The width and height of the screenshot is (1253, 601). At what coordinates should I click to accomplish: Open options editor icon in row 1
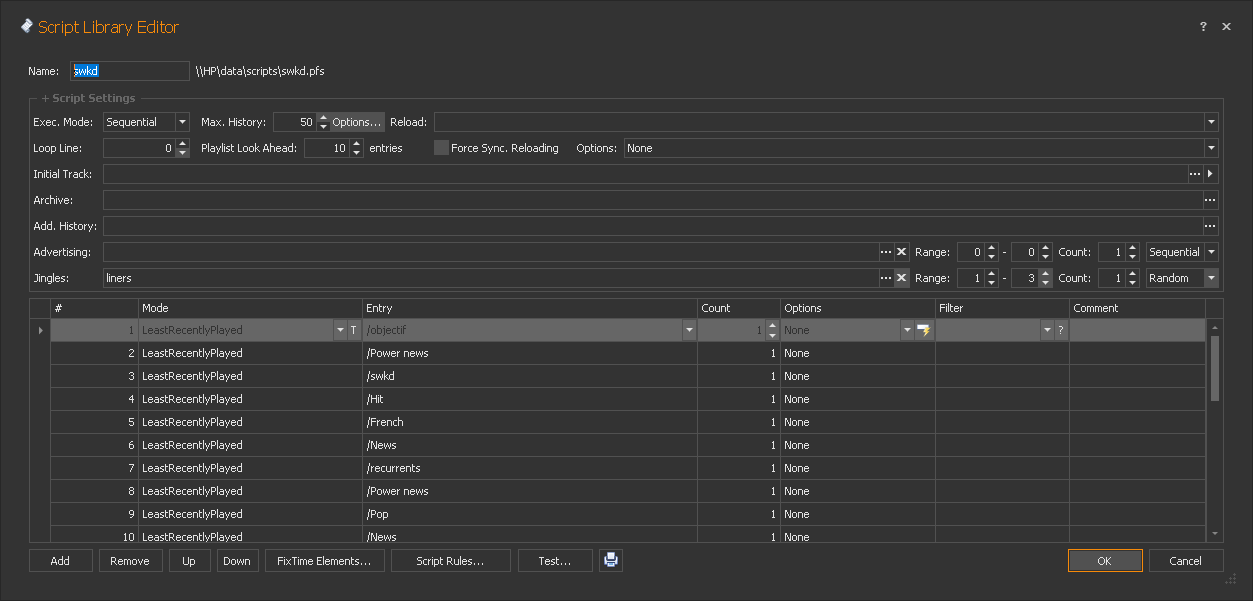point(924,330)
